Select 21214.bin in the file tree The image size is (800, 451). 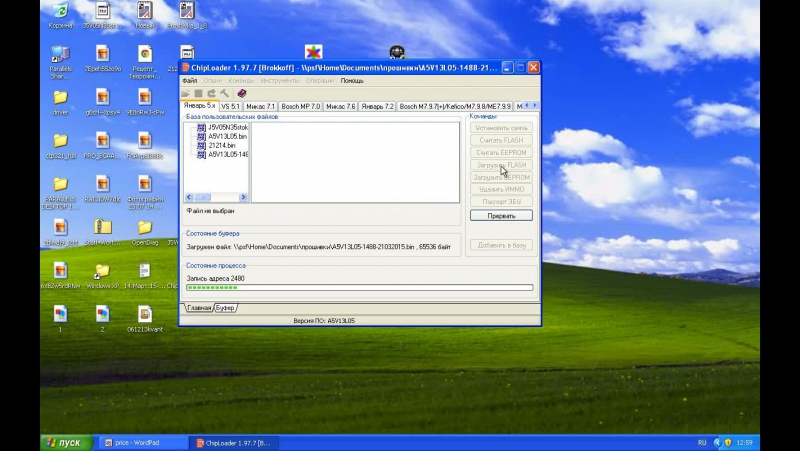coord(216,145)
